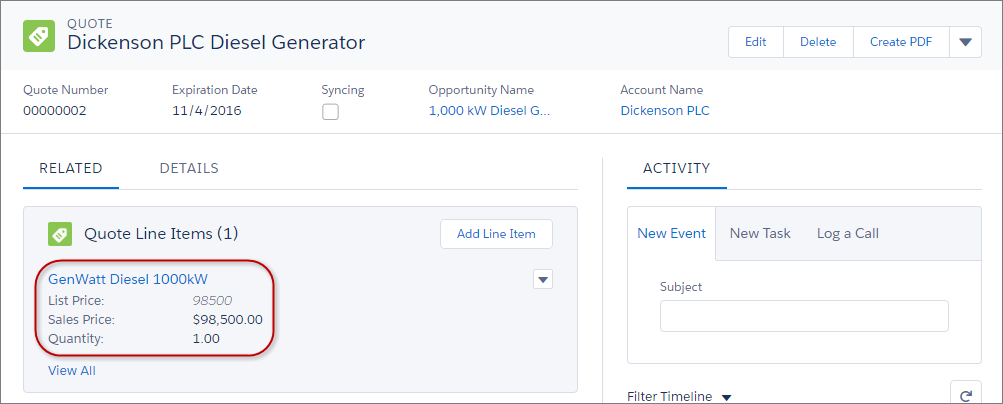This screenshot has height=404, width=1003.
Task: Switch to the Related tab
Action: tap(71, 168)
